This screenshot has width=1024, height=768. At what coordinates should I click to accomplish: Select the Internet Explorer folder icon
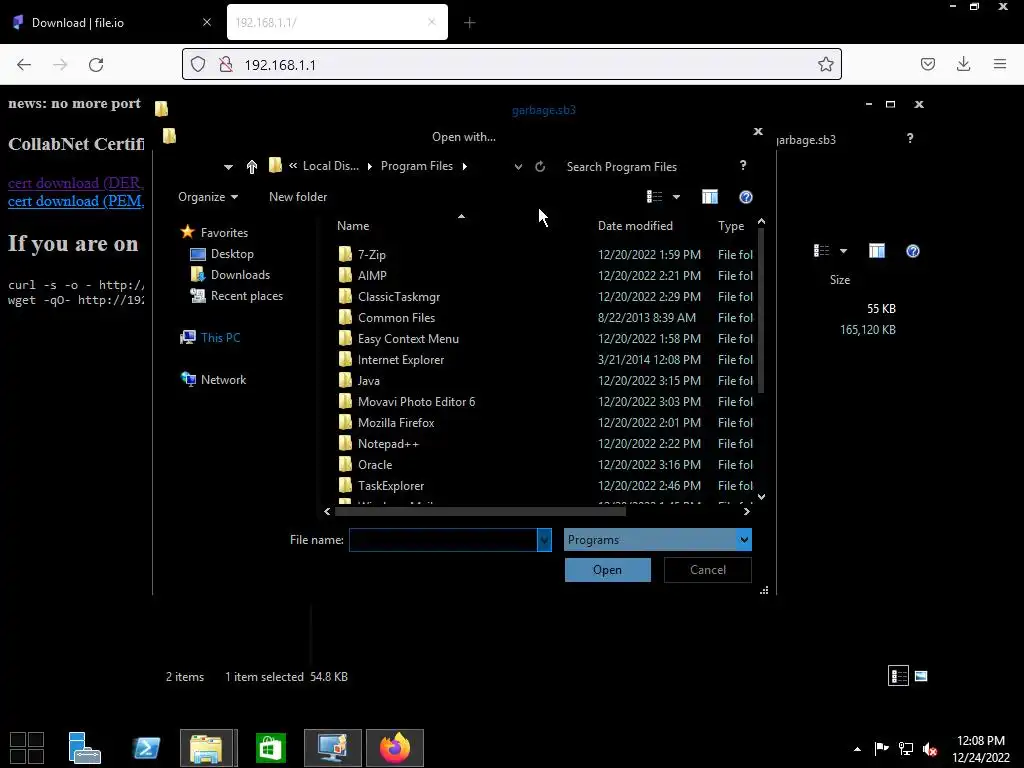[x=345, y=359]
